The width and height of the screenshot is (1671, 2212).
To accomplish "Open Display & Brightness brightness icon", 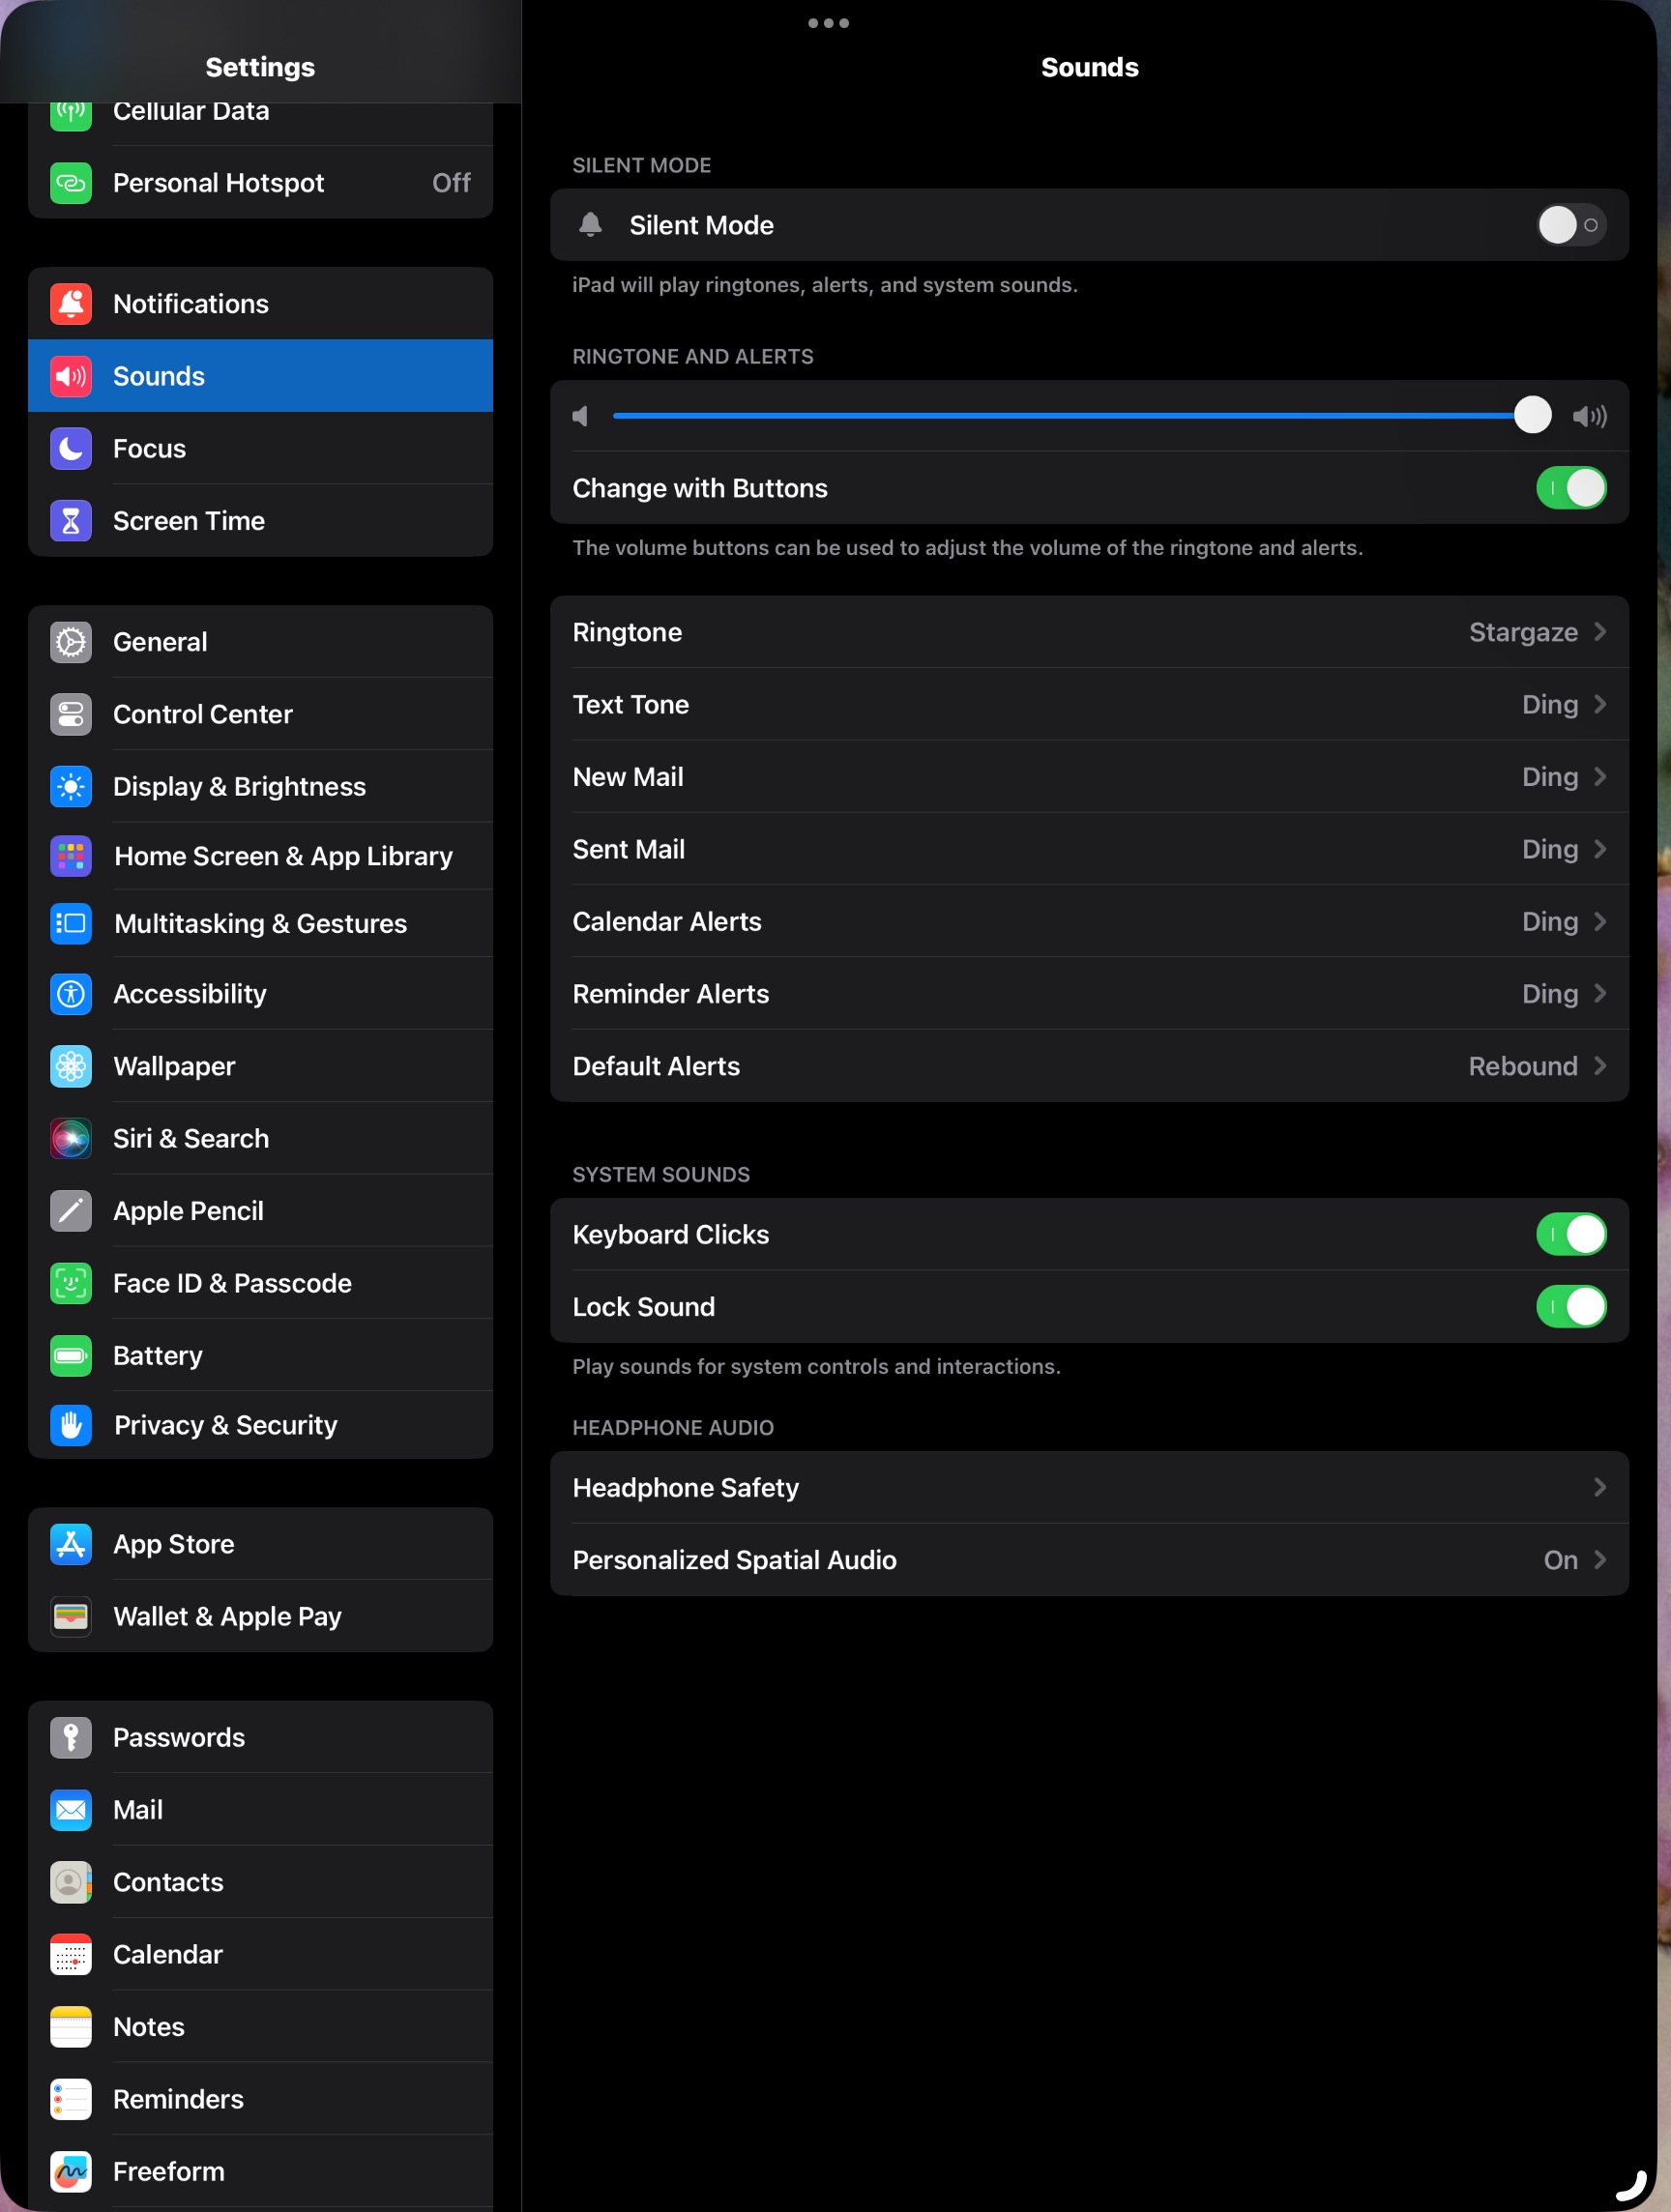I will [70, 786].
